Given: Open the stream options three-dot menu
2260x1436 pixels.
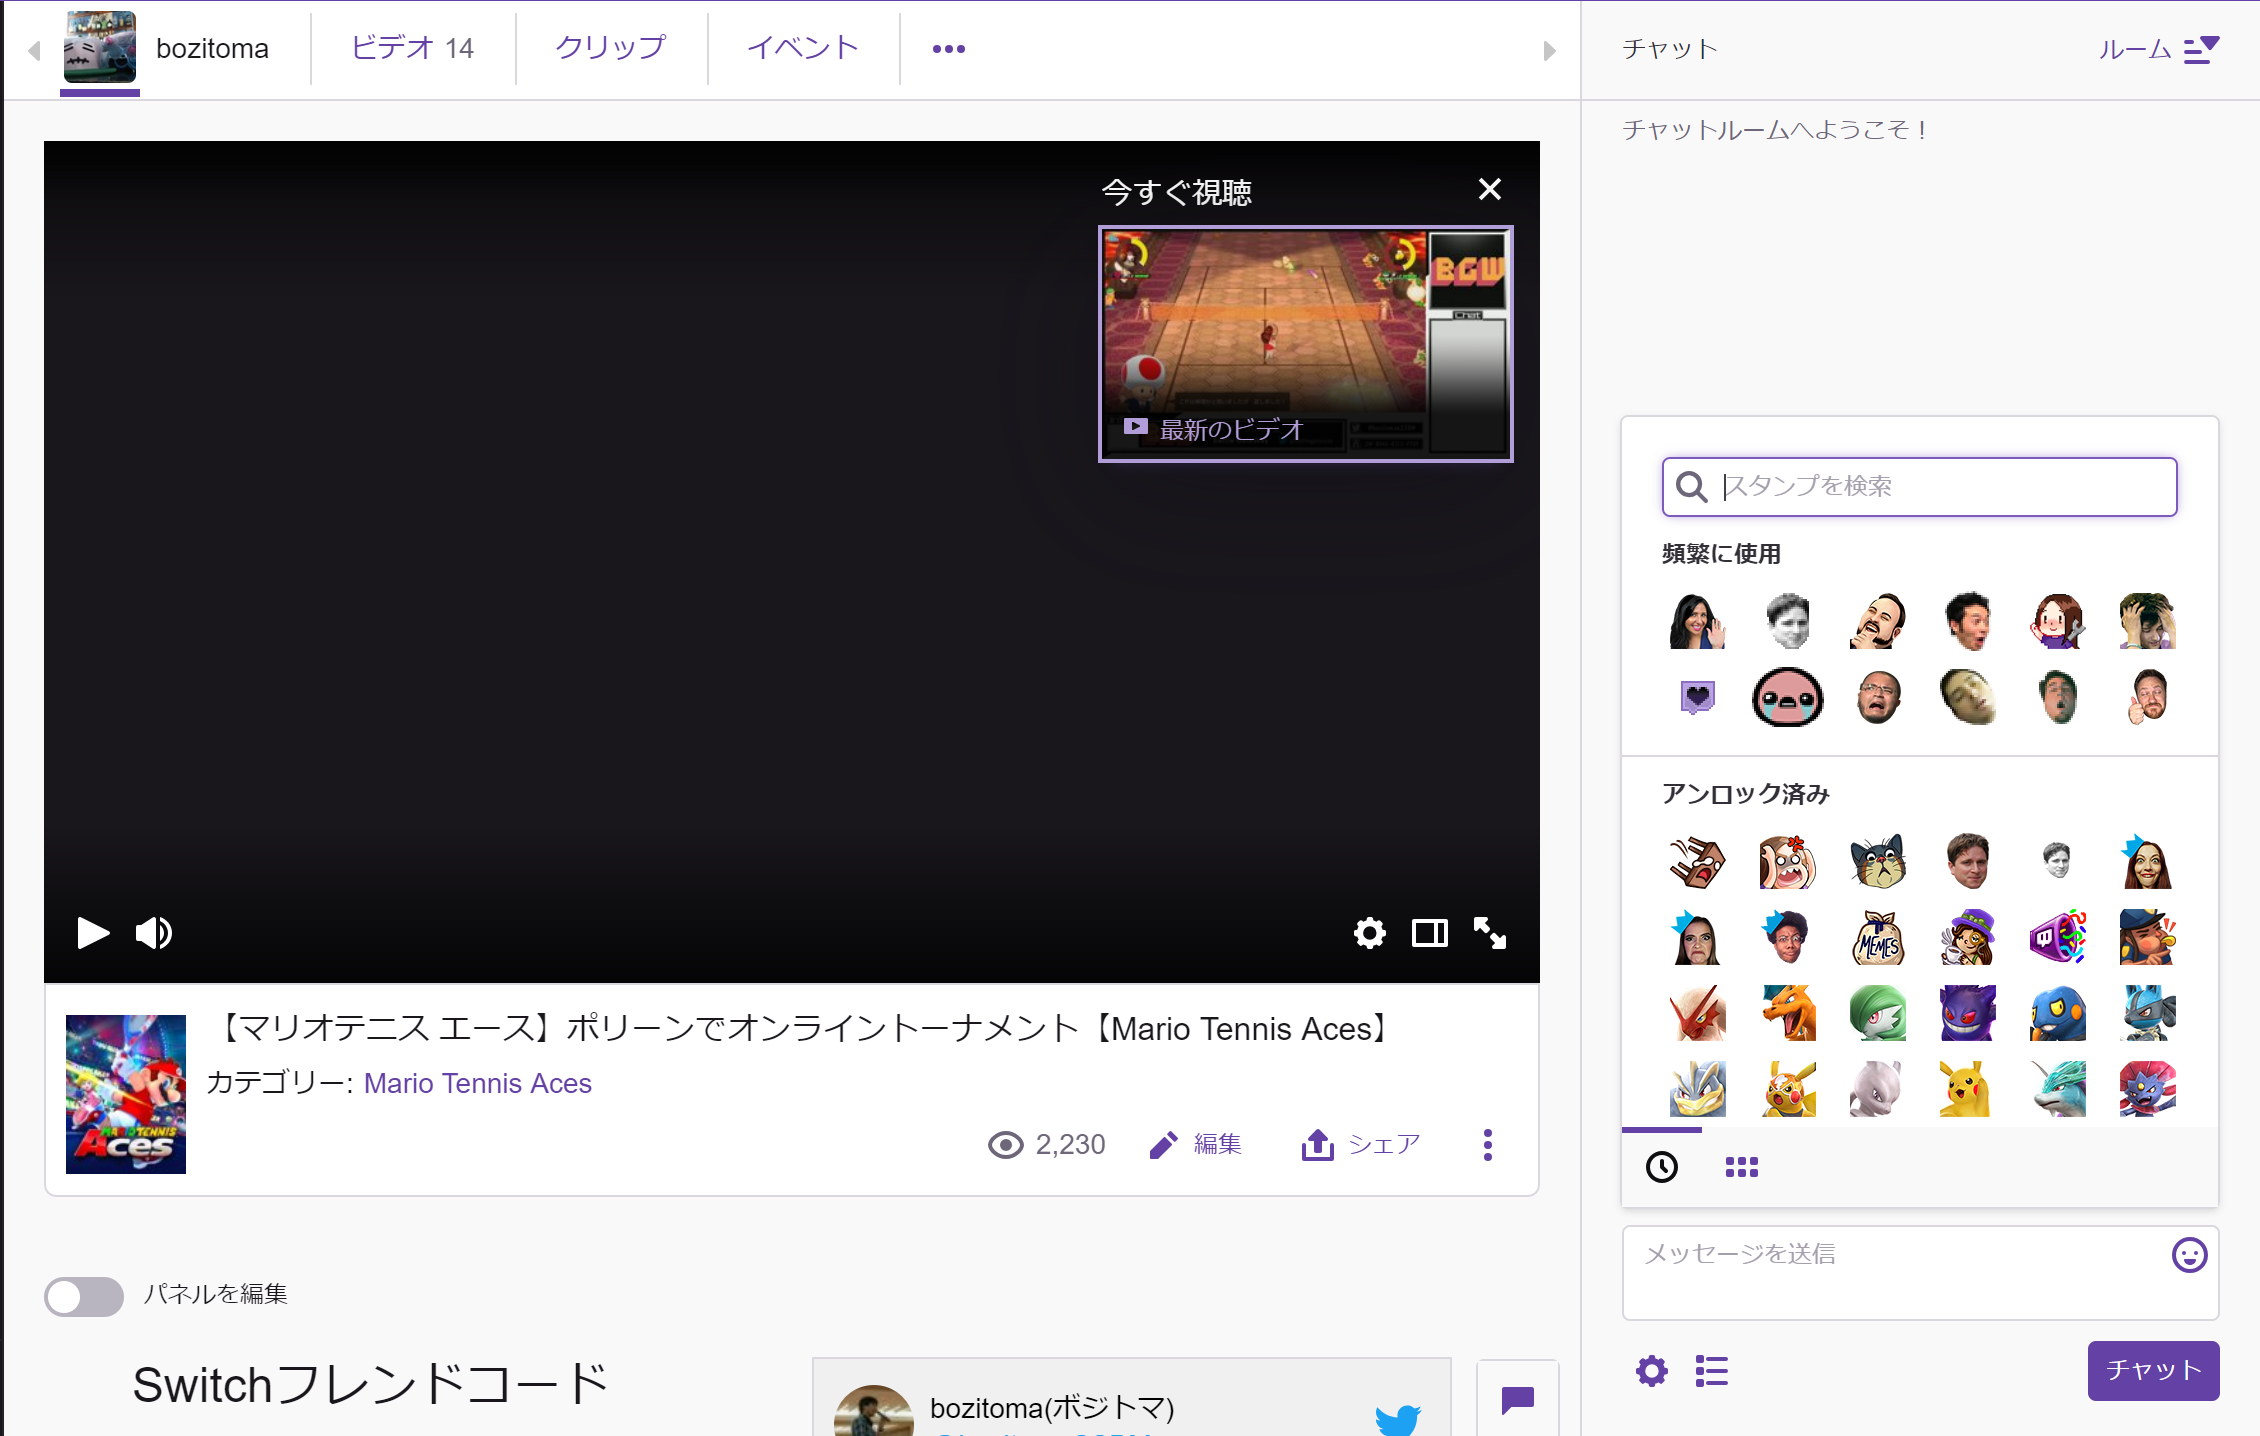Looking at the screenshot, I should 1487,1144.
